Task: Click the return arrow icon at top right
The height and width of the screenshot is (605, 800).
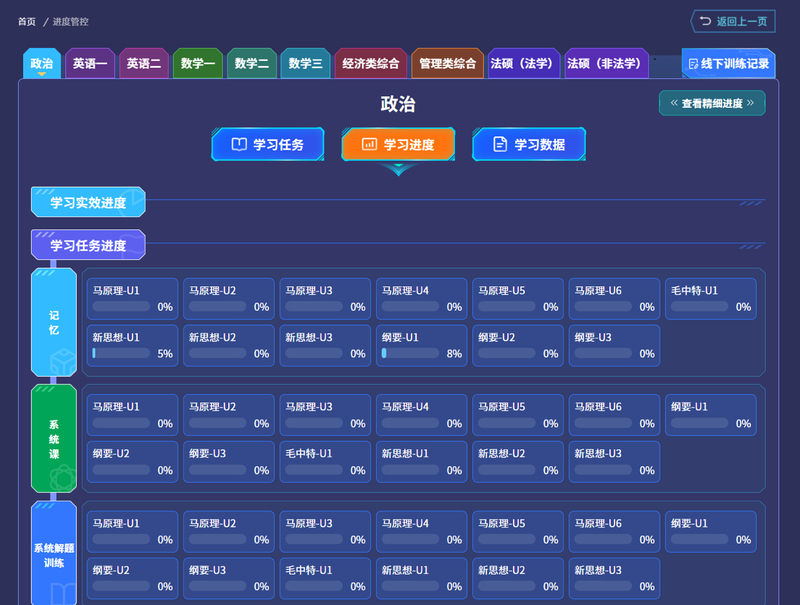Action: tap(705, 21)
